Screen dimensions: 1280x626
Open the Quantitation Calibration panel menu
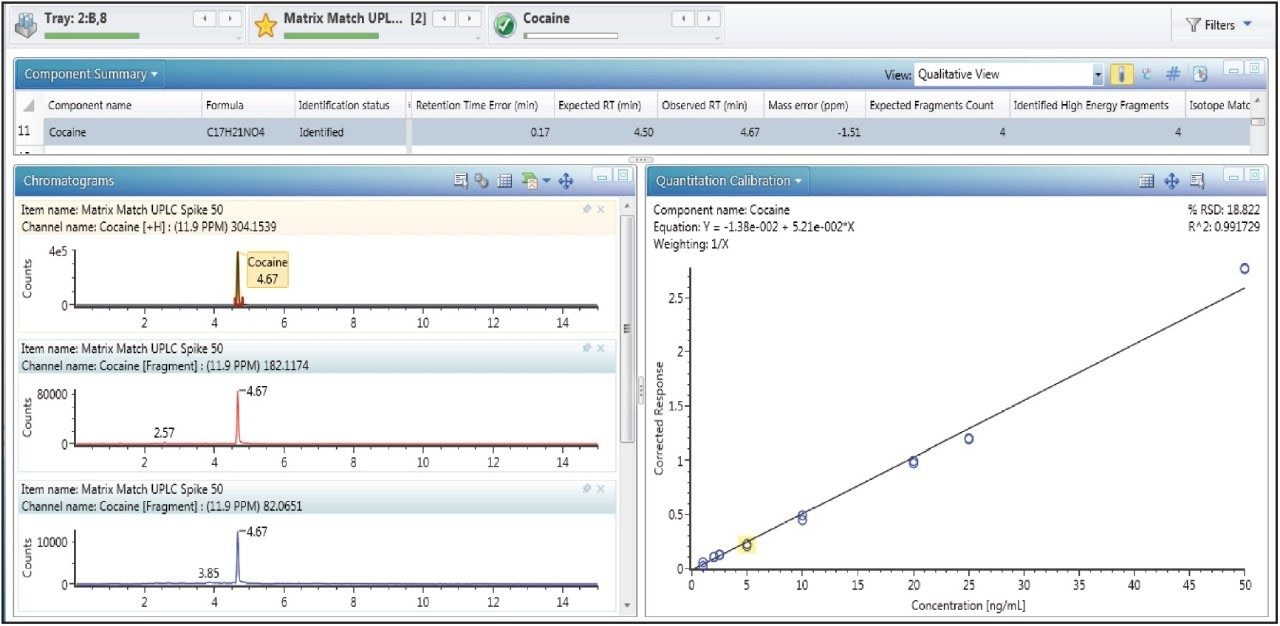pyautogui.click(x=729, y=181)
